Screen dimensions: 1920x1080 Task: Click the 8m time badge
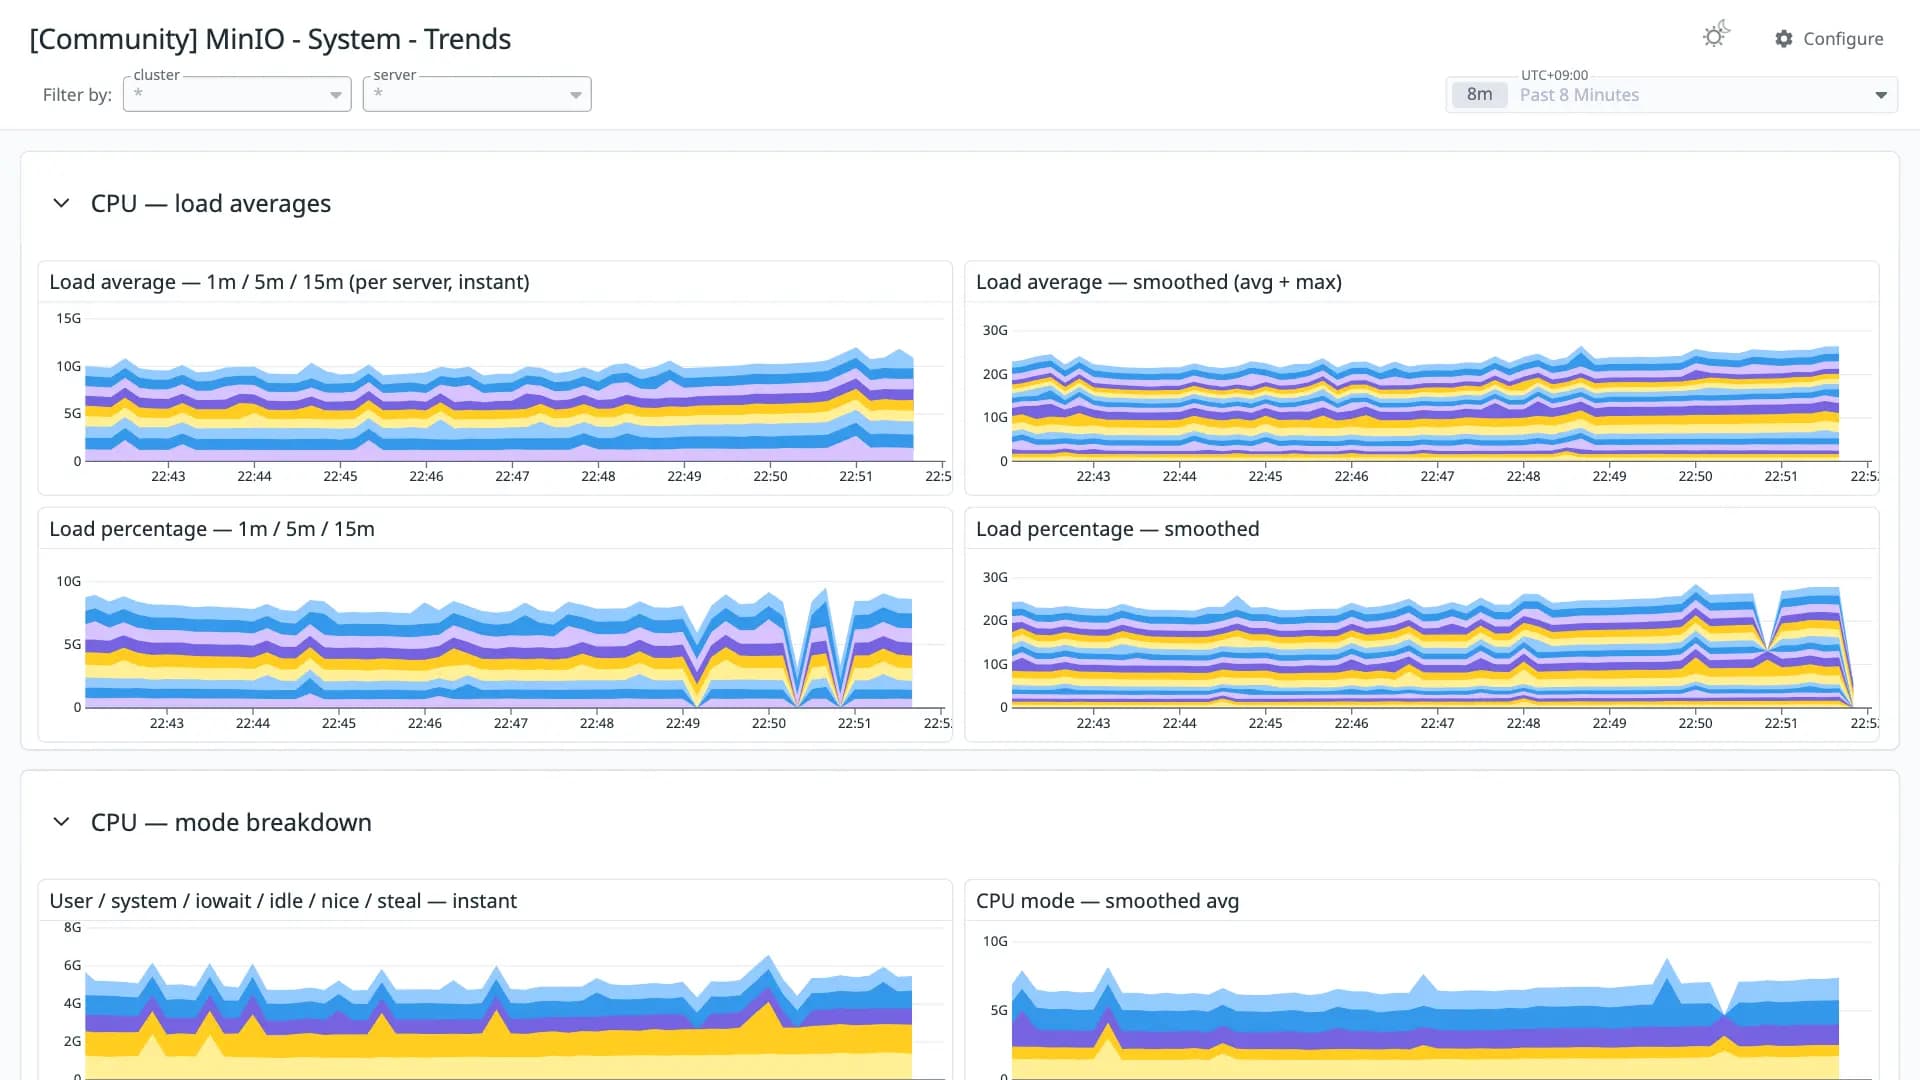tap(1479, 95)
